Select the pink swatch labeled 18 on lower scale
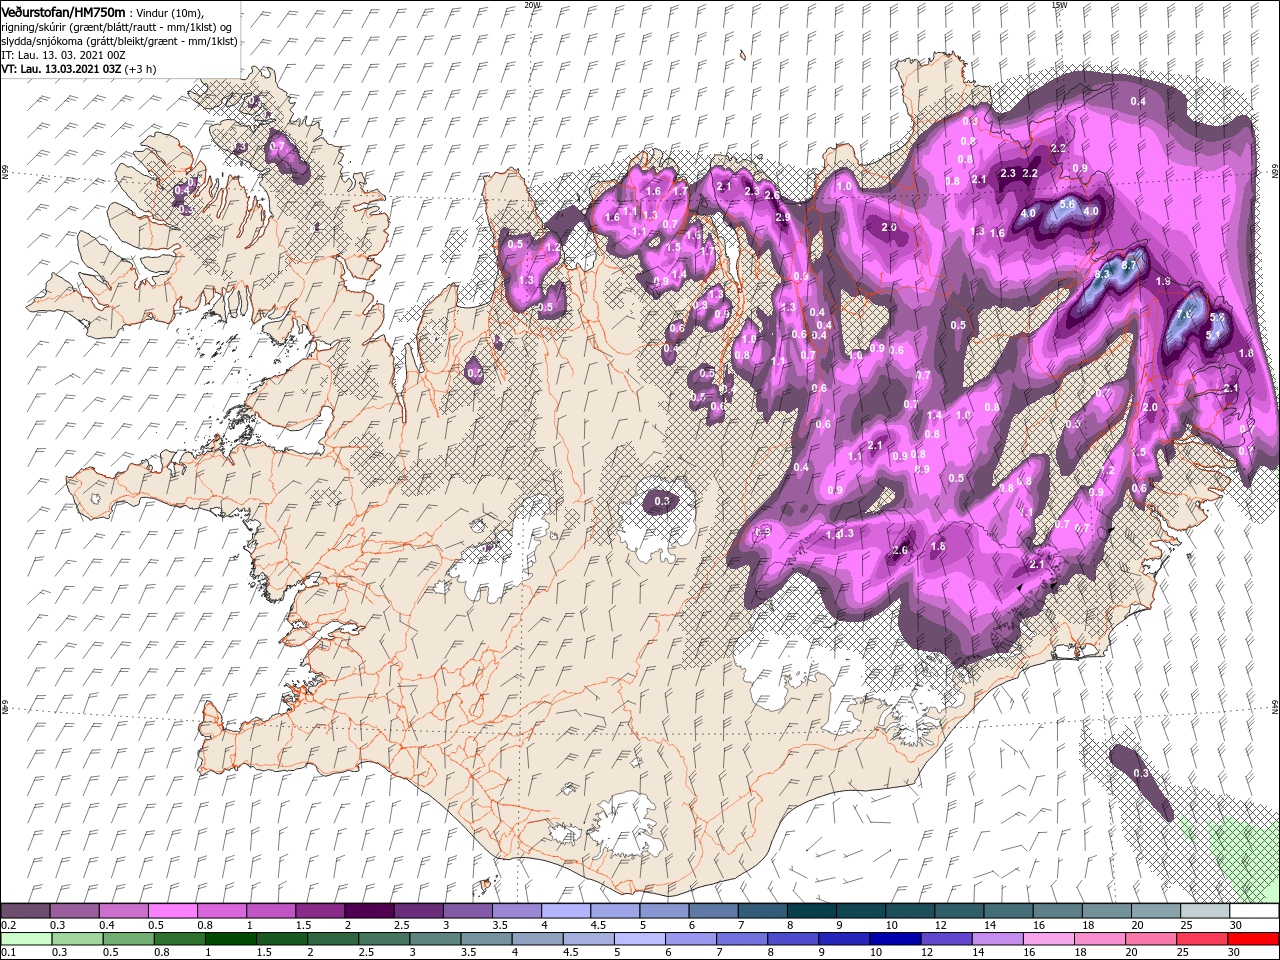This screenshot has height=960, width=1280. pyautogui.click(x=1100, y=938)
